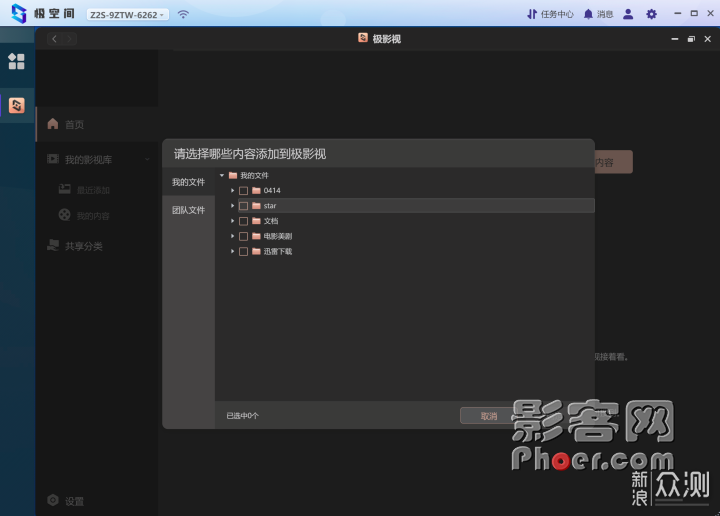720x516 pixels.
Task: Open the app grid dashboard icon
Action: point(17,61)
